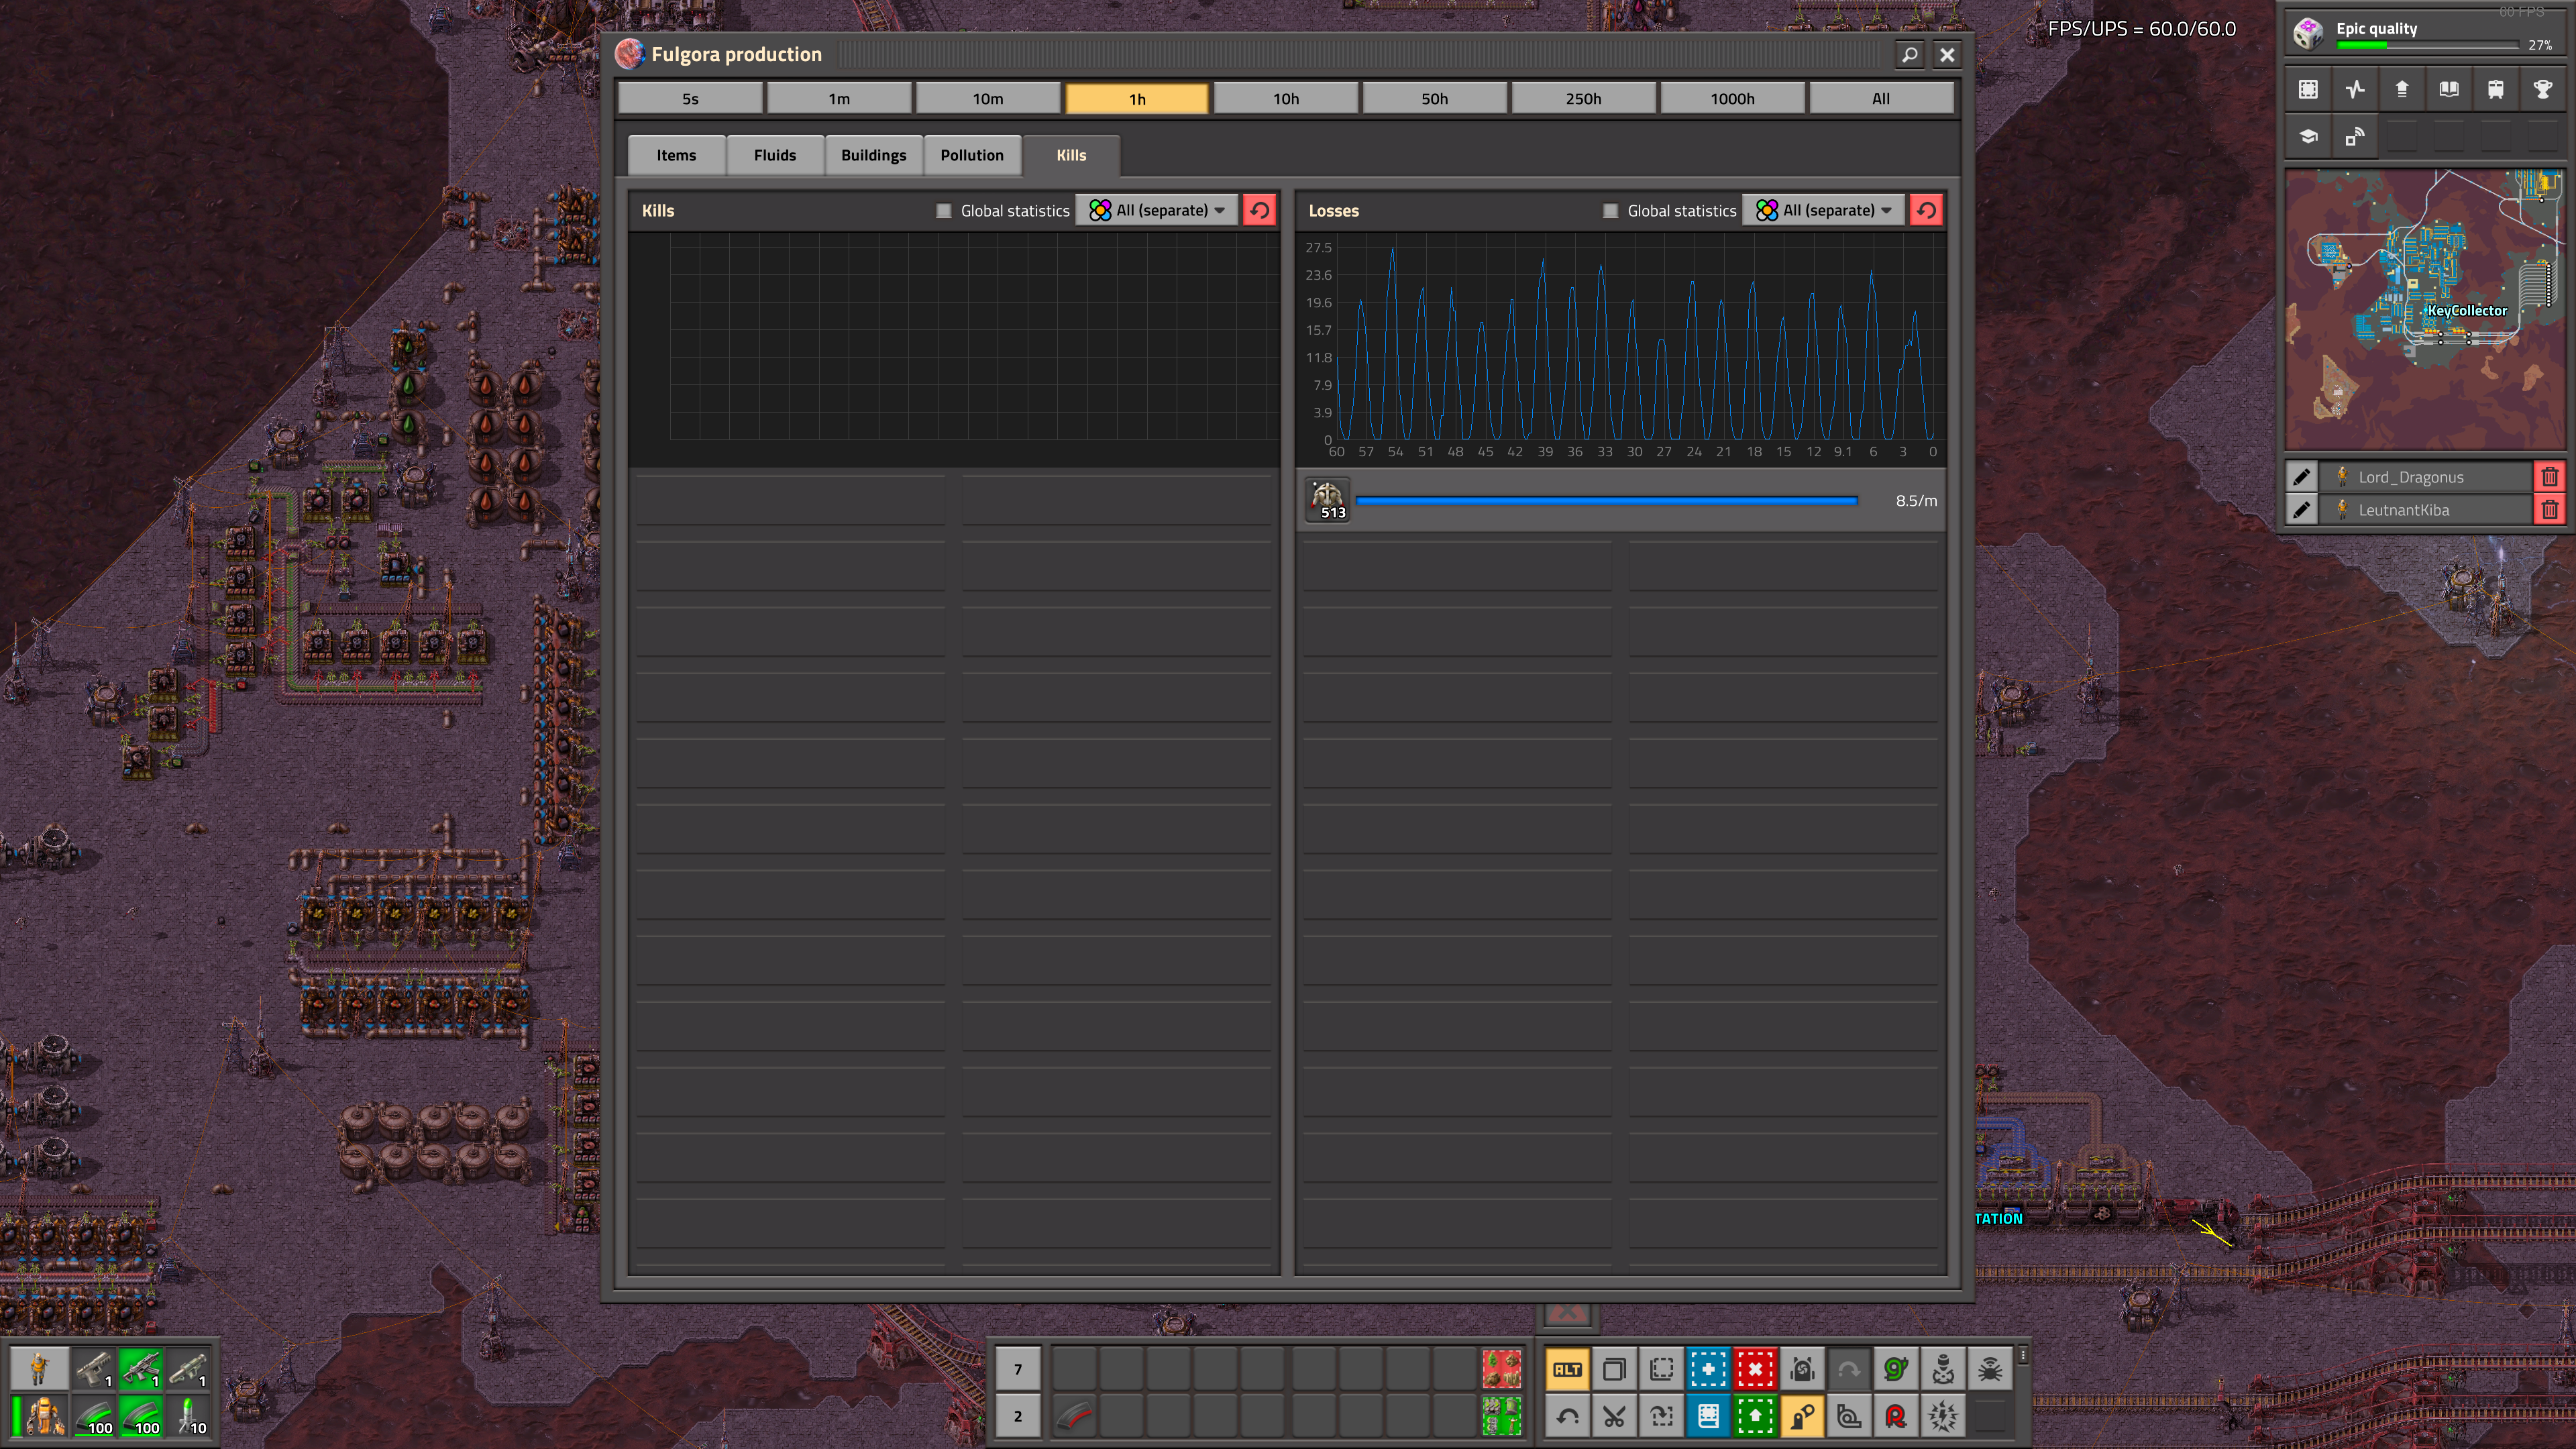This screenshot has height=1449, width=2576.
Task: Open Losses All (separate) quality dropdown
Action: pos(1824,211)
